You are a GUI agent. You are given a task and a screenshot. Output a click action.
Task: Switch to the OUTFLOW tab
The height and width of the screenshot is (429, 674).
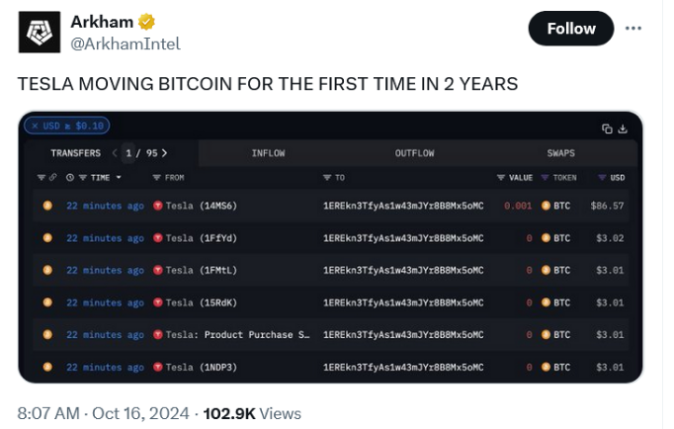(414, 153)
